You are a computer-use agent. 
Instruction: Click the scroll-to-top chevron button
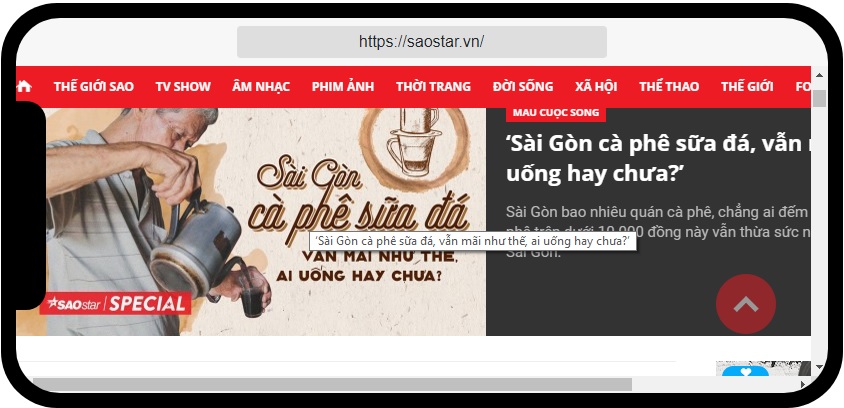tap(745, 304)
